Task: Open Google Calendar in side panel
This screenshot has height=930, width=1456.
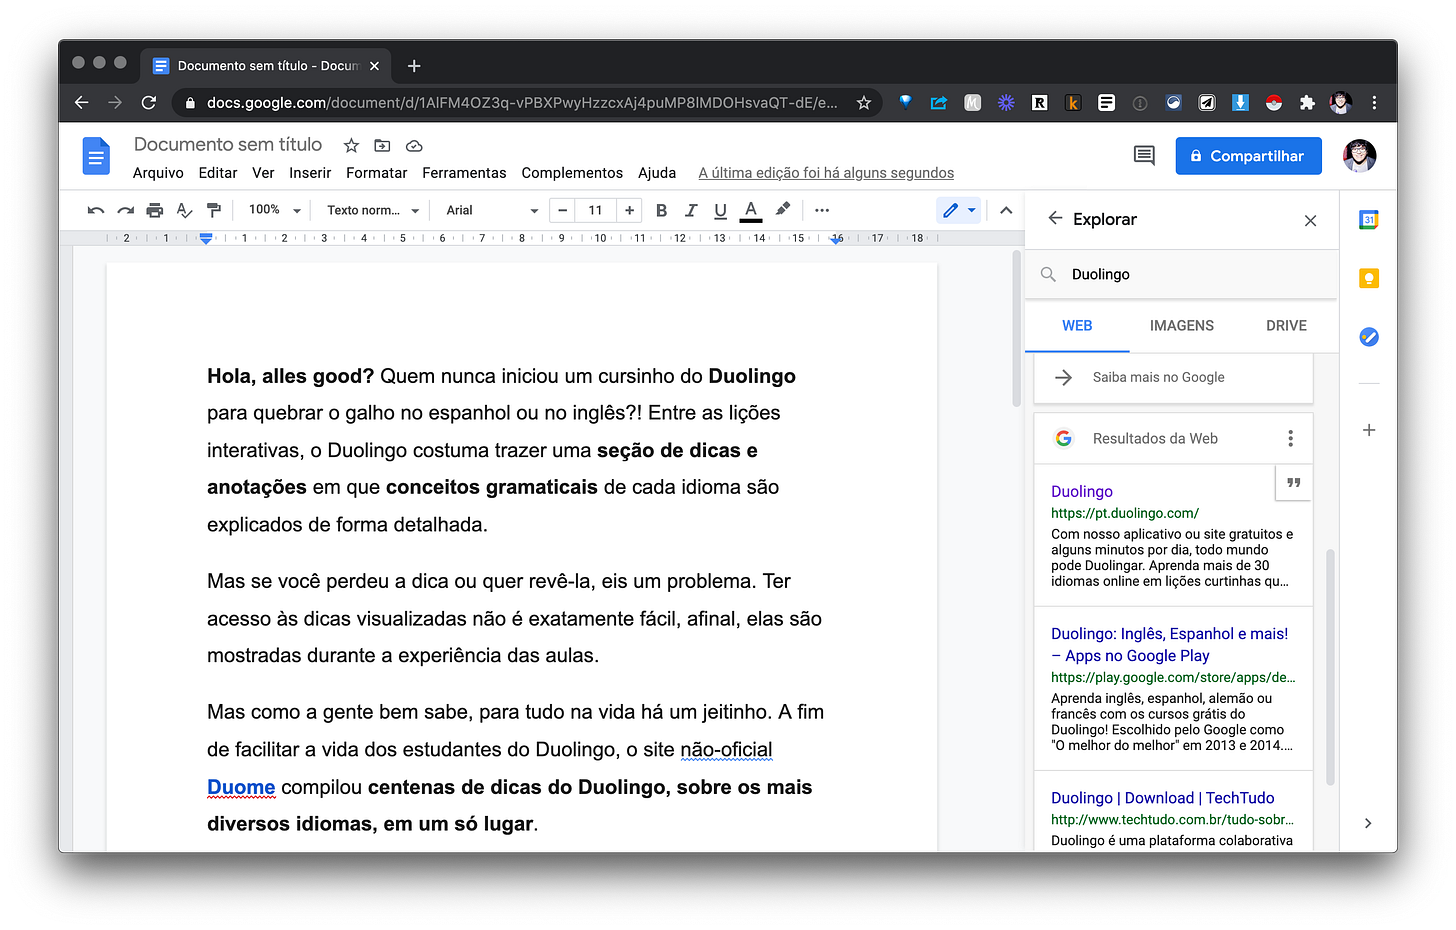Action: (x=1369, y=220)
